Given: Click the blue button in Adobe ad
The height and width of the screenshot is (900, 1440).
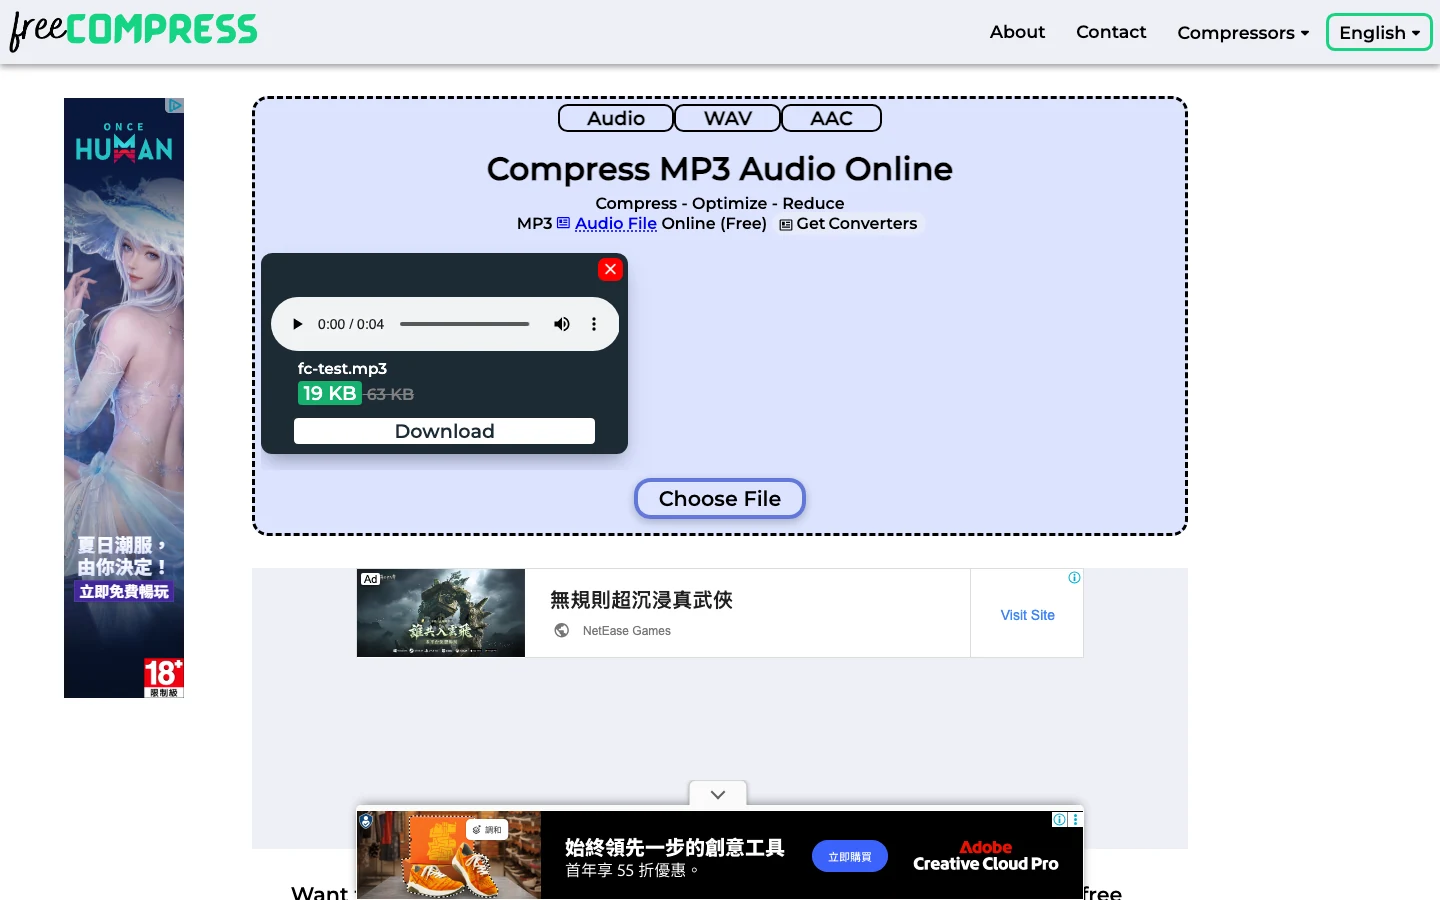Looking at the screenshot, I should (x=849, y=856).
